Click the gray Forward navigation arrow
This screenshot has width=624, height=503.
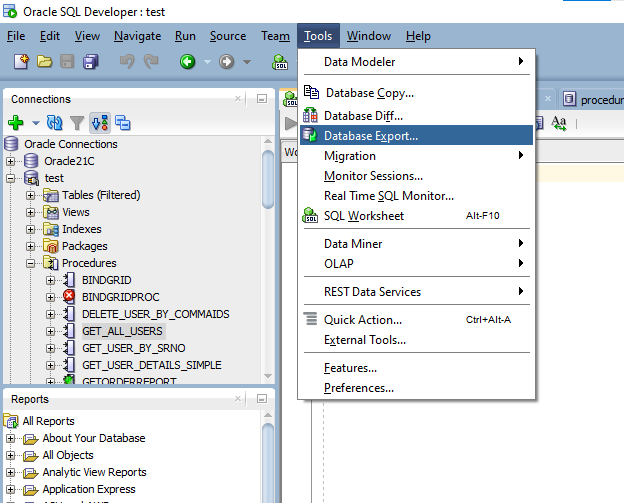click(226, 62)
